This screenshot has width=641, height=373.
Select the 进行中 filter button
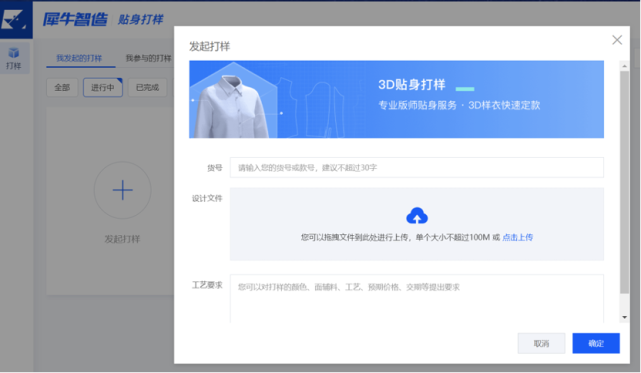click(x=103, y=88)
